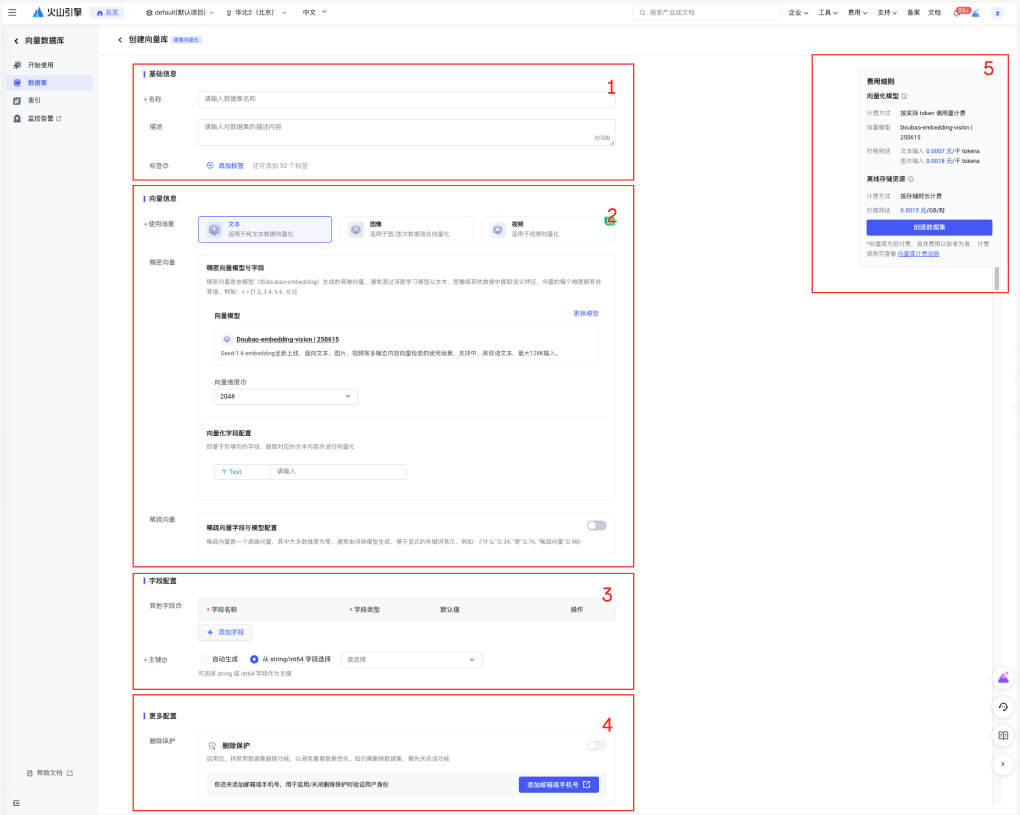Open the 费用 menu in top navigation
The width and height of the screenshot is (1020, 815).
857,13
